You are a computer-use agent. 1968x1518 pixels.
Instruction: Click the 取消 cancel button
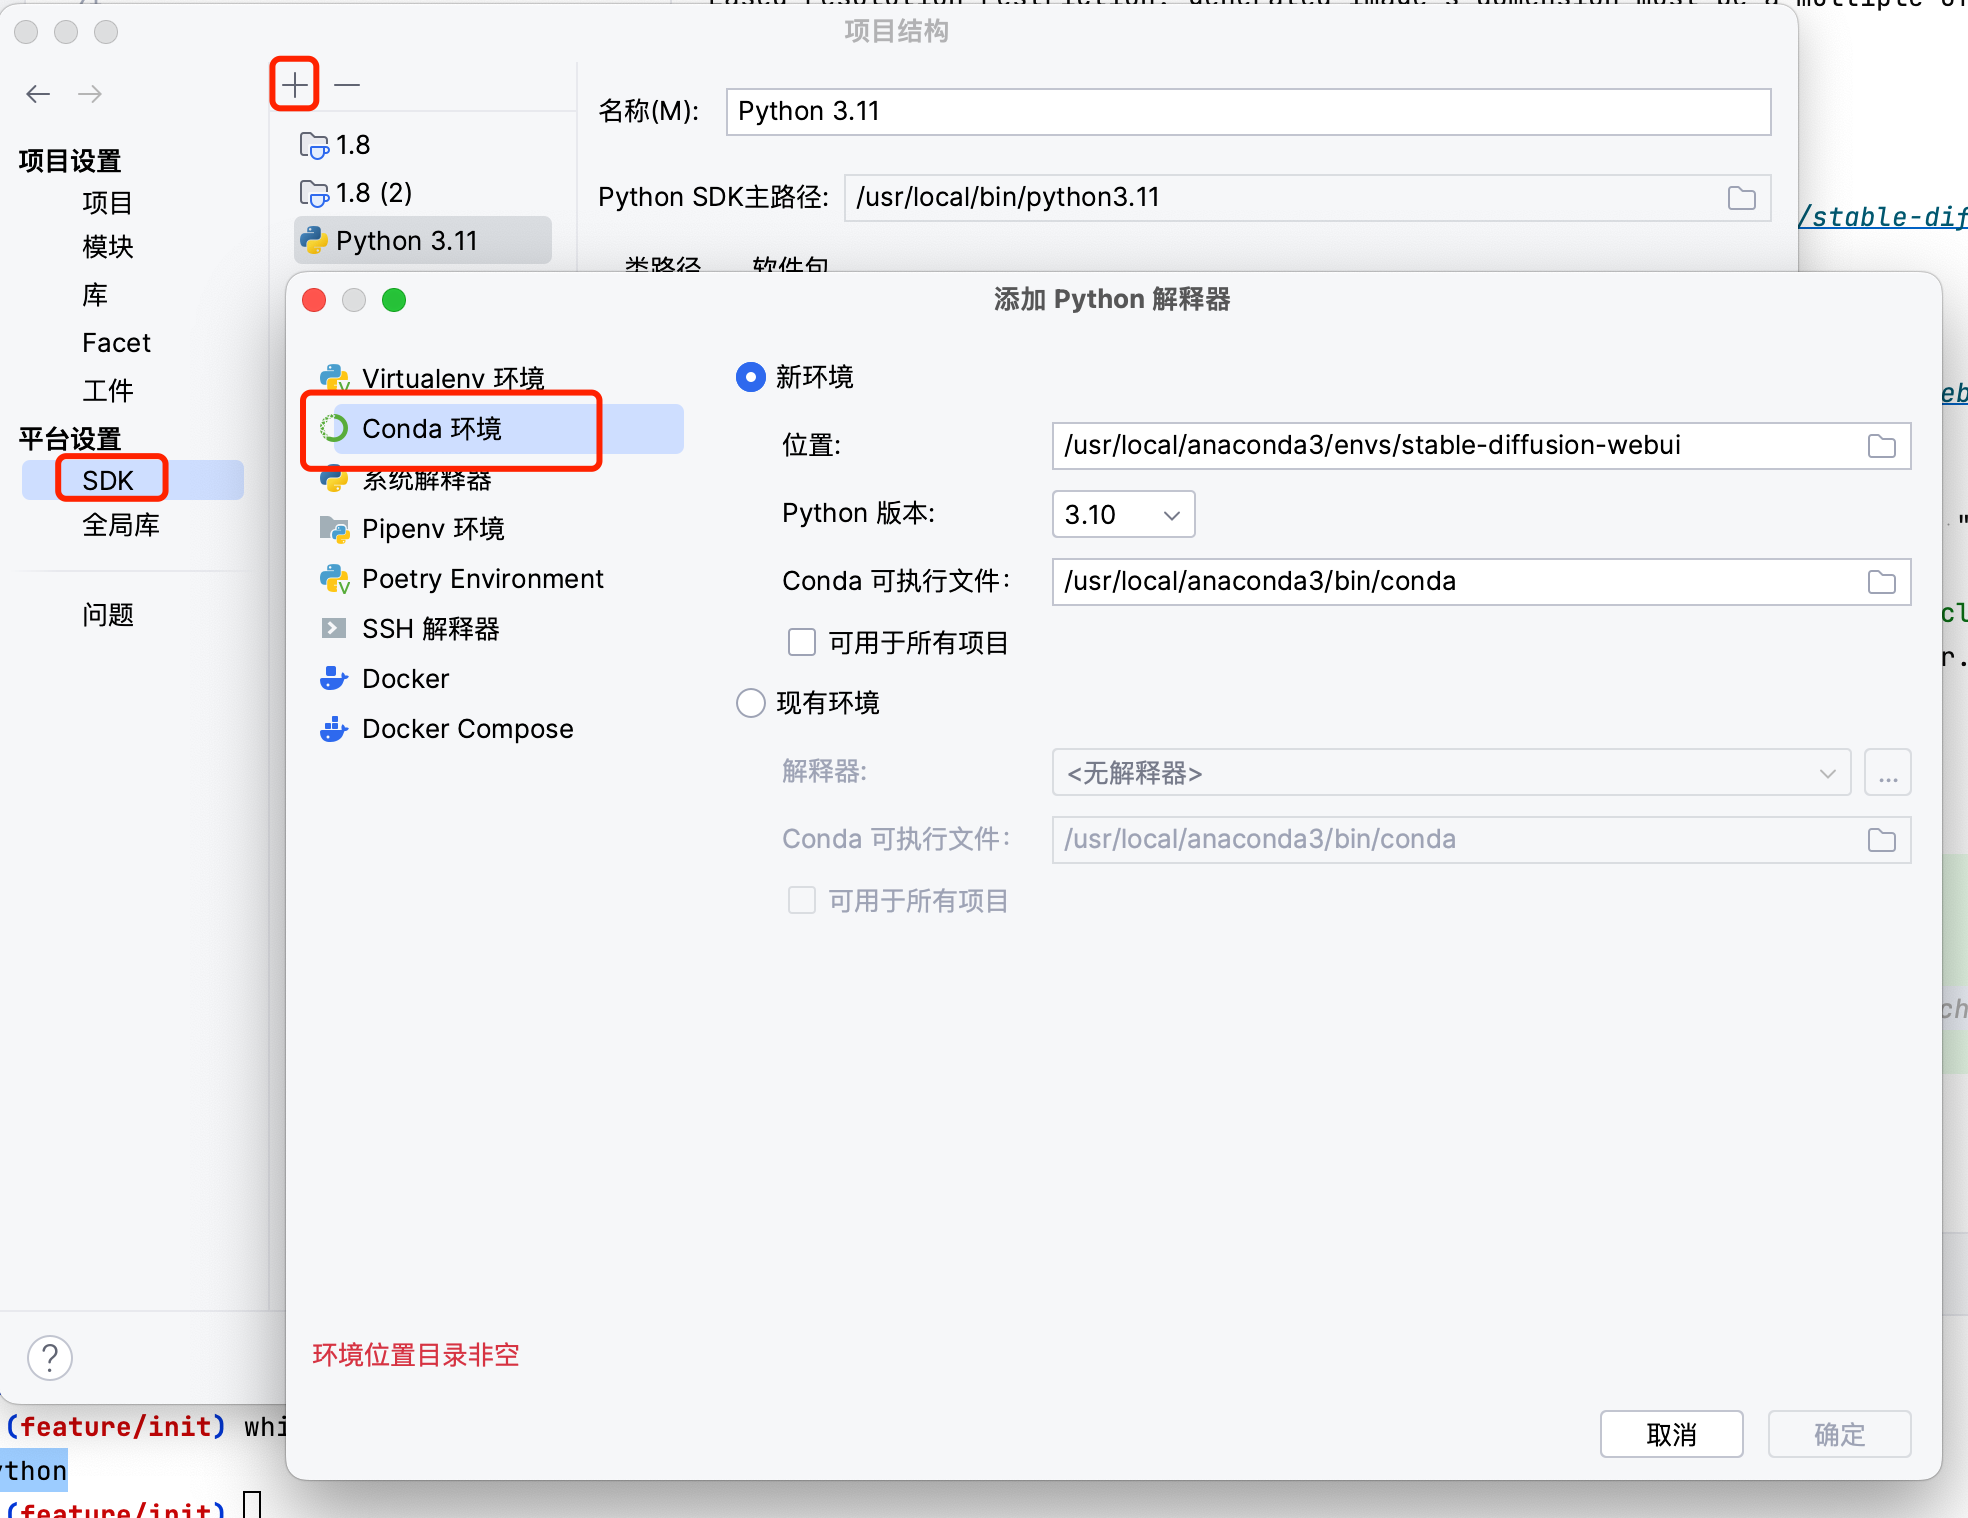coord(1671,1434)
